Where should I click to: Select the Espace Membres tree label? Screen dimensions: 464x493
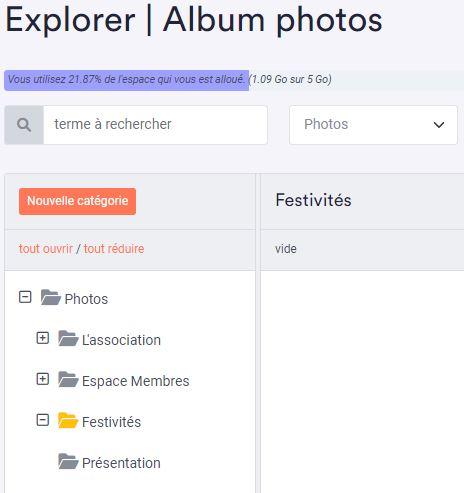tap(136, 381)
